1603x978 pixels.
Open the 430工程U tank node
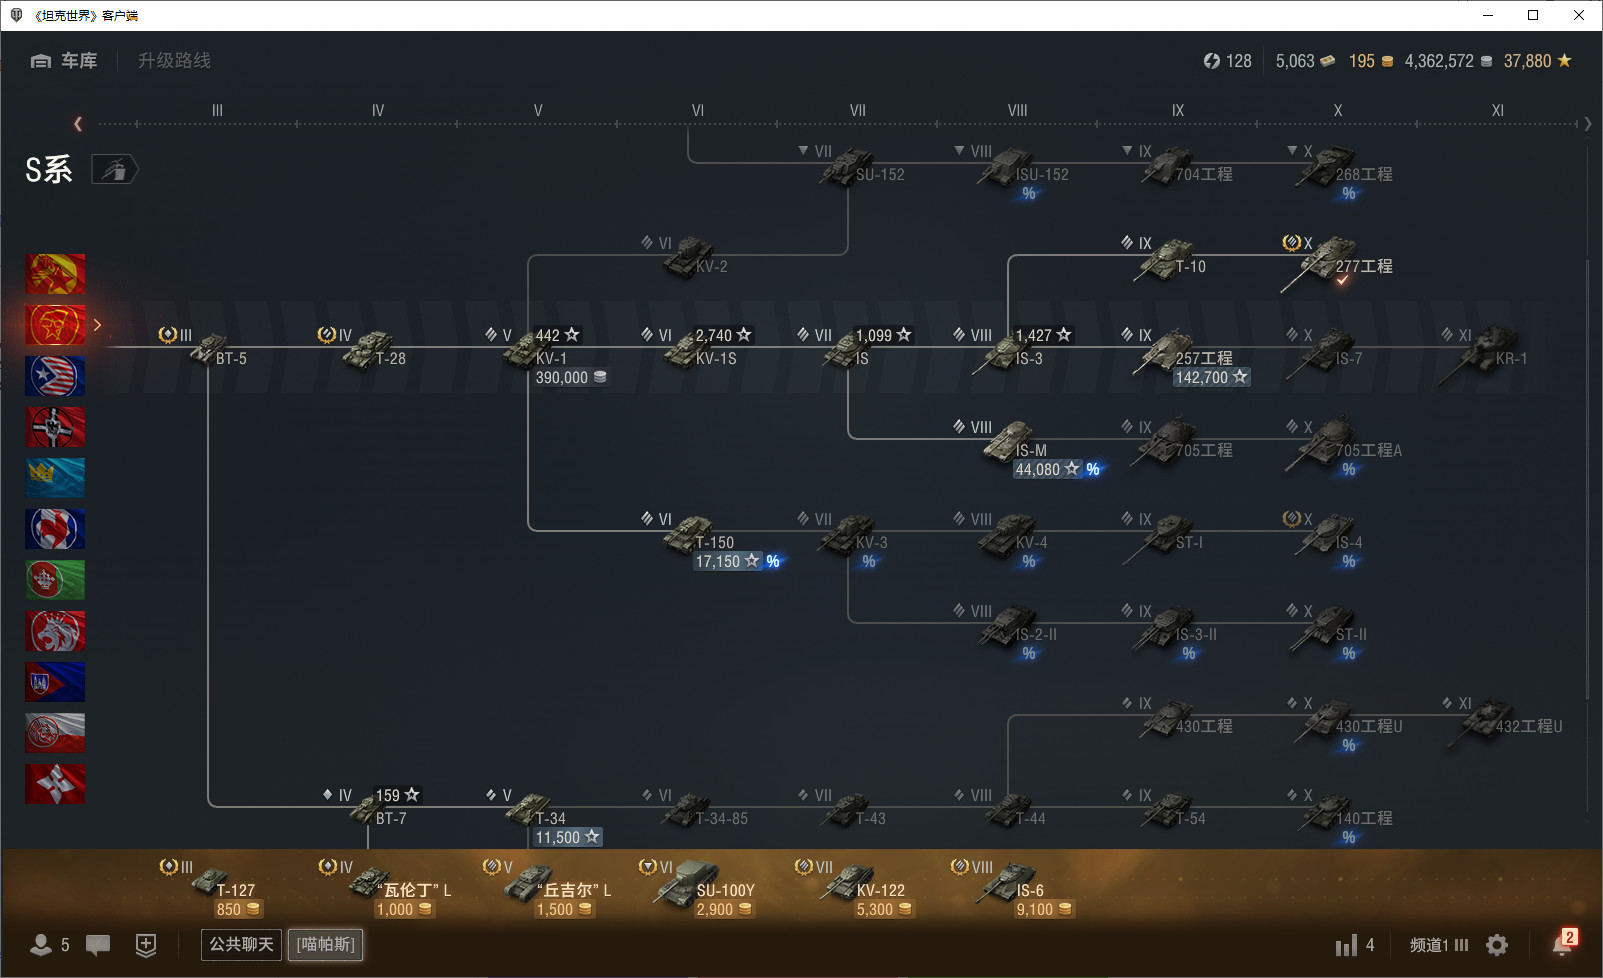[x=1345, y=724]
